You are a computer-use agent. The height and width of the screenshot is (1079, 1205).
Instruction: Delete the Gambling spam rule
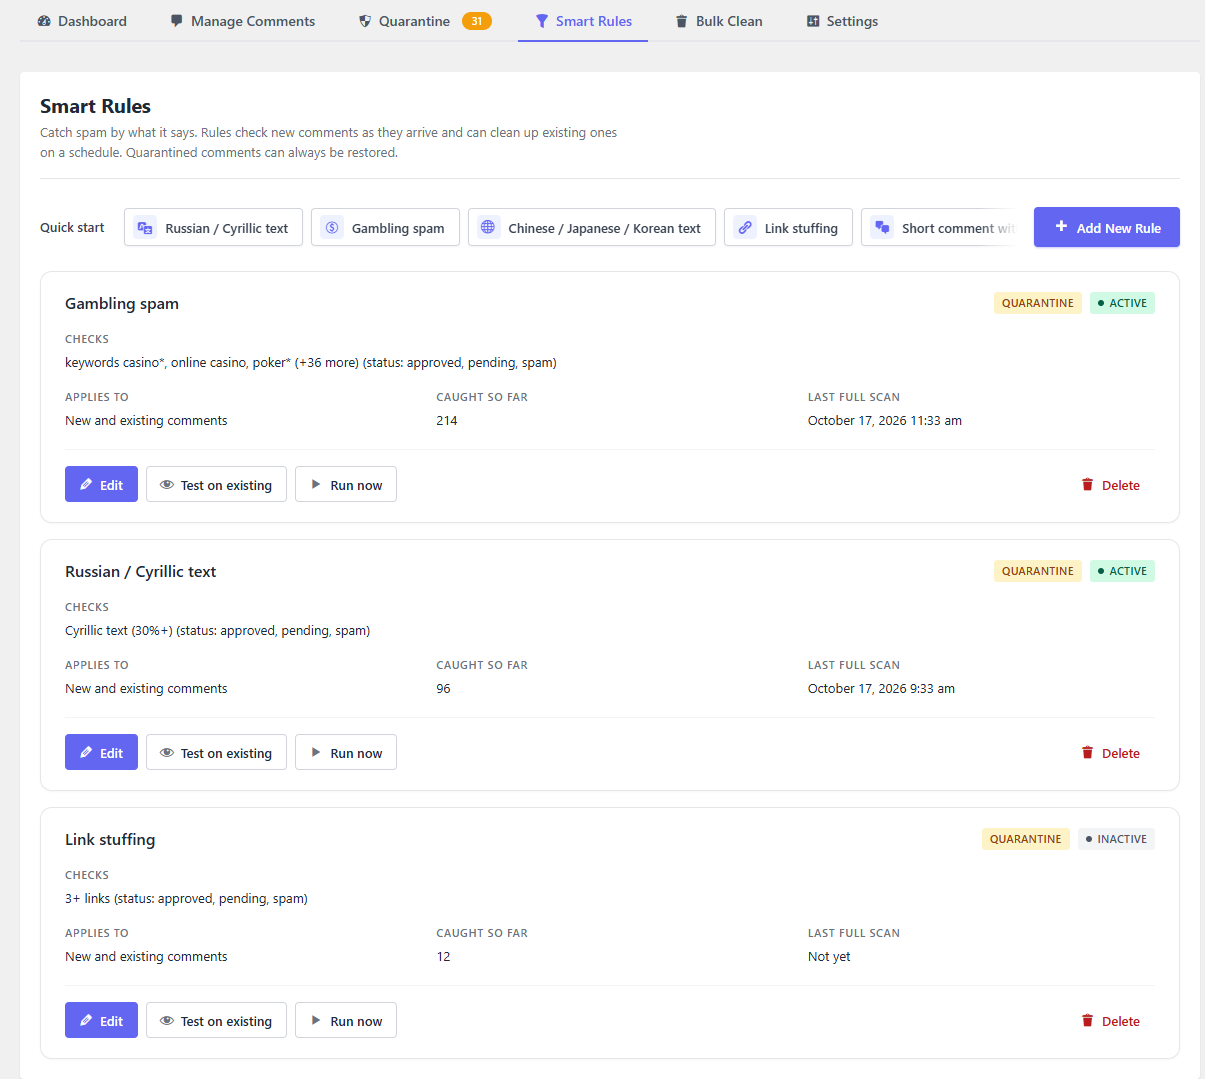click(1110, 484)
